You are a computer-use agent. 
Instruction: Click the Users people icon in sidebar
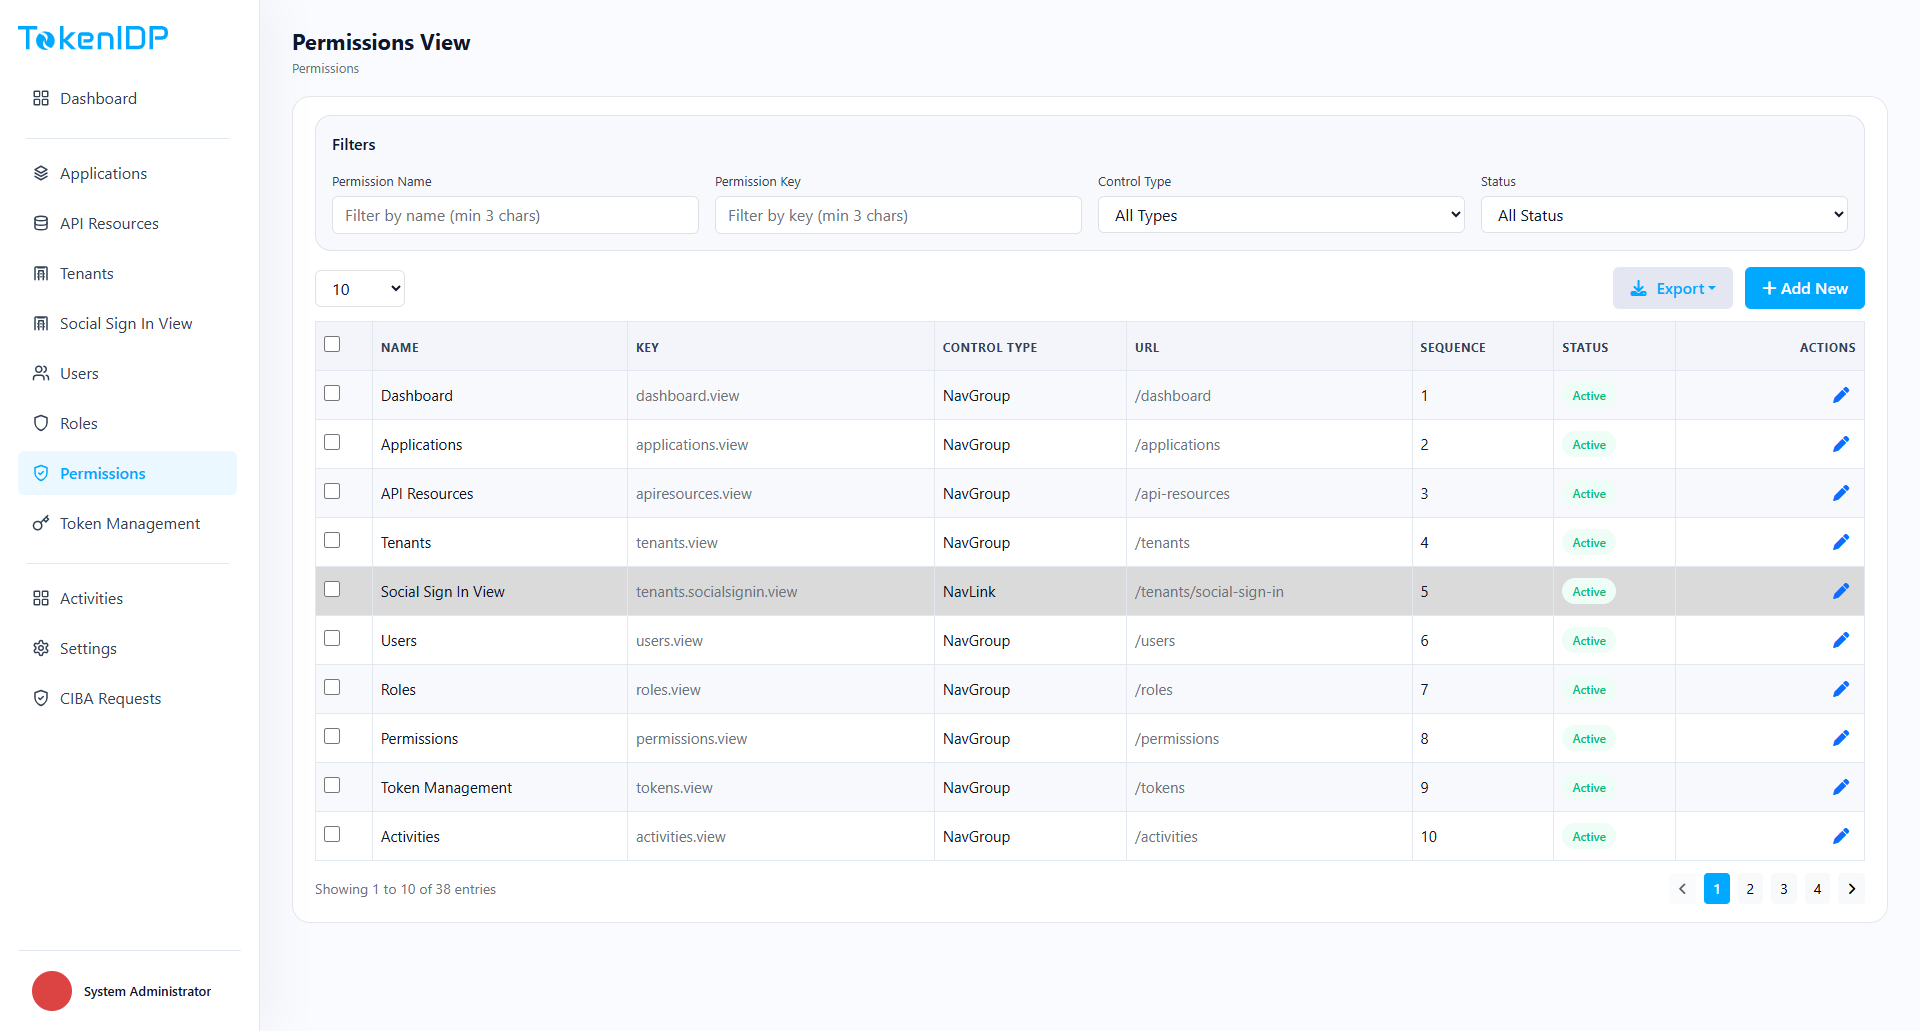point(41,373)
